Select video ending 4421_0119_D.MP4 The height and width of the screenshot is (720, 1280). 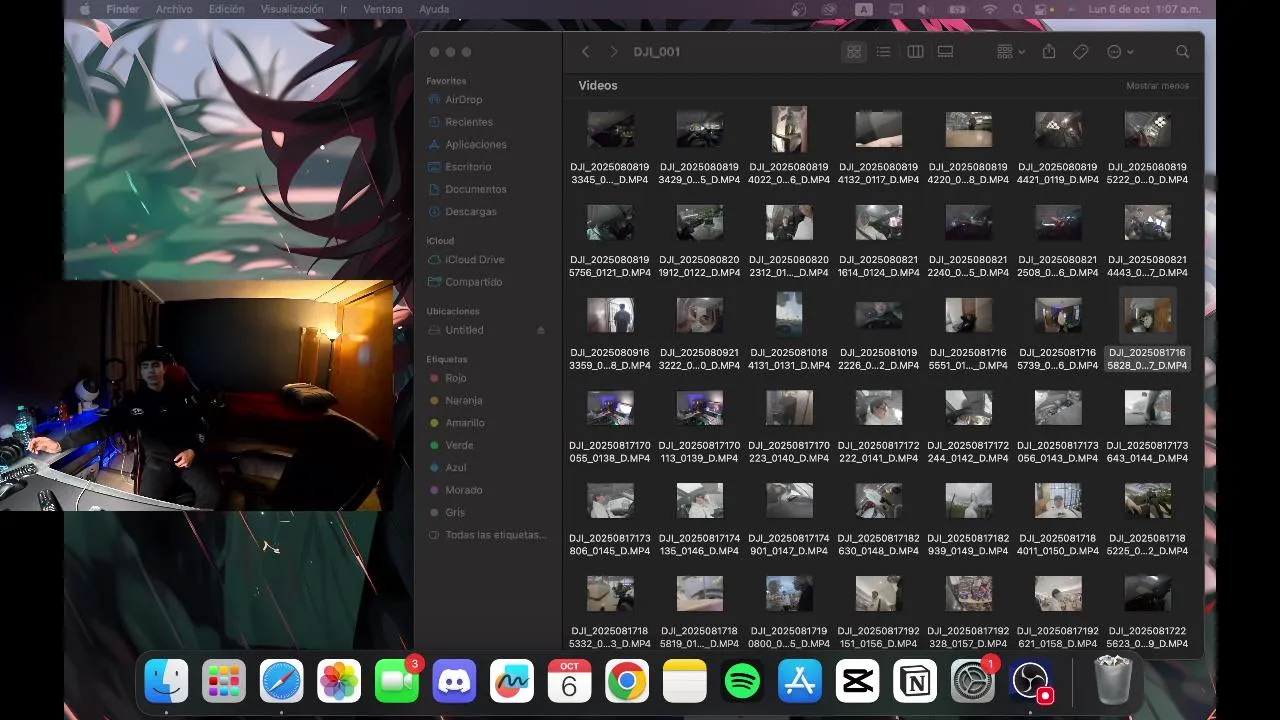point(1058,129)
